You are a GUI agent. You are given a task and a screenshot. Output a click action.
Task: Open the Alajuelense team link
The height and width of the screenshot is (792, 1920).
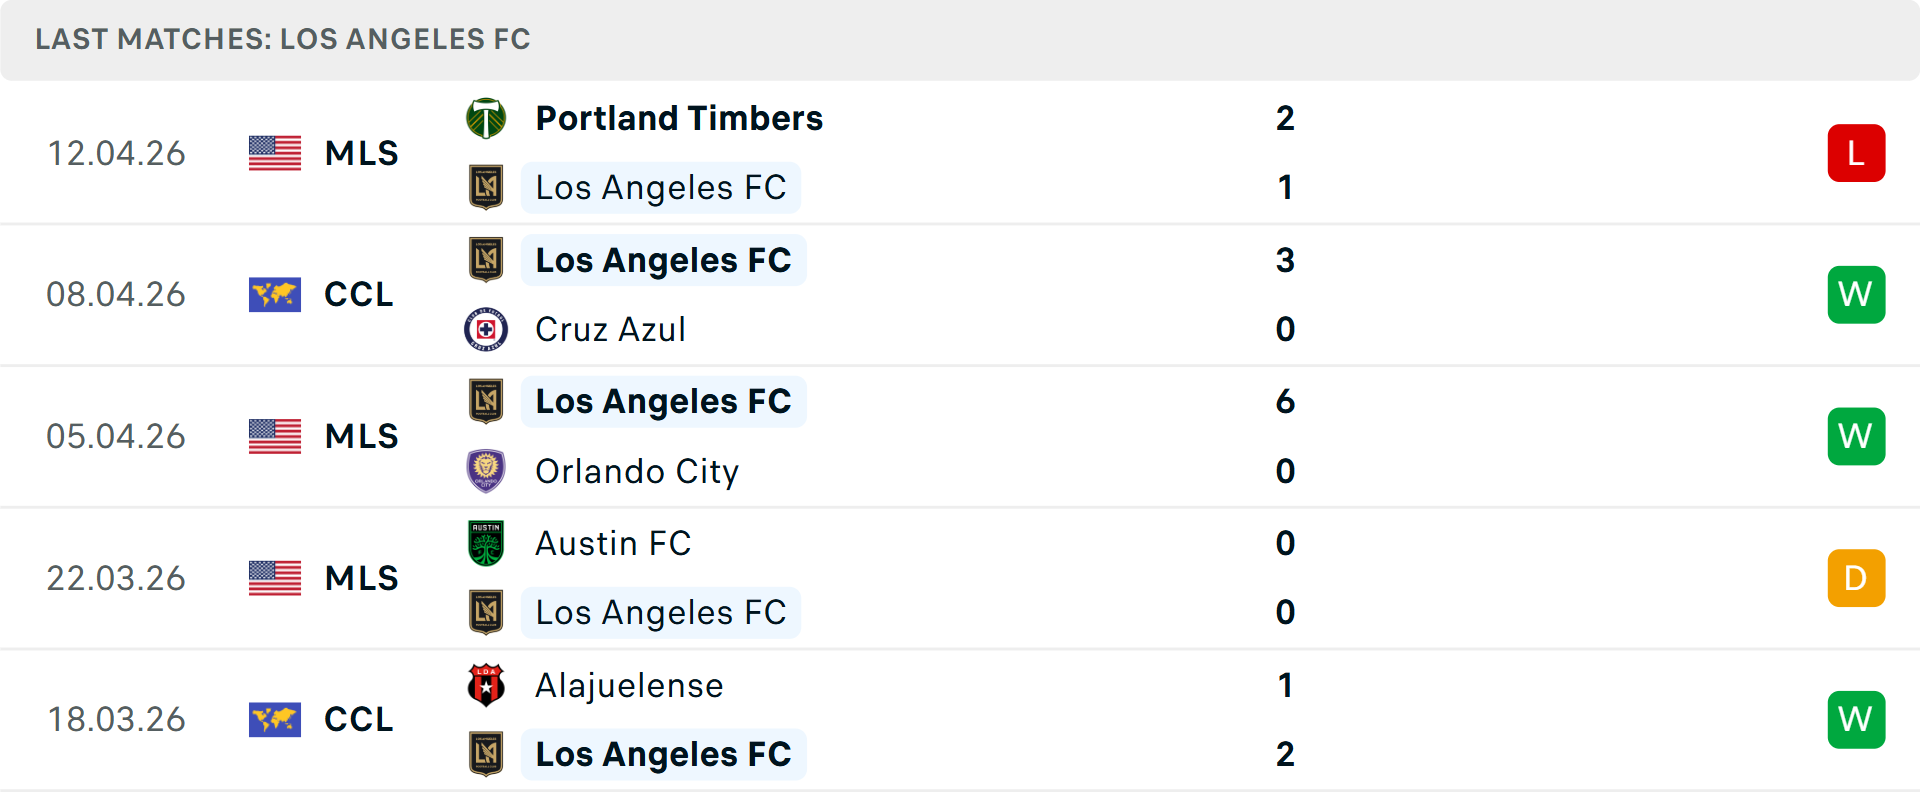(x=629, y=685)
